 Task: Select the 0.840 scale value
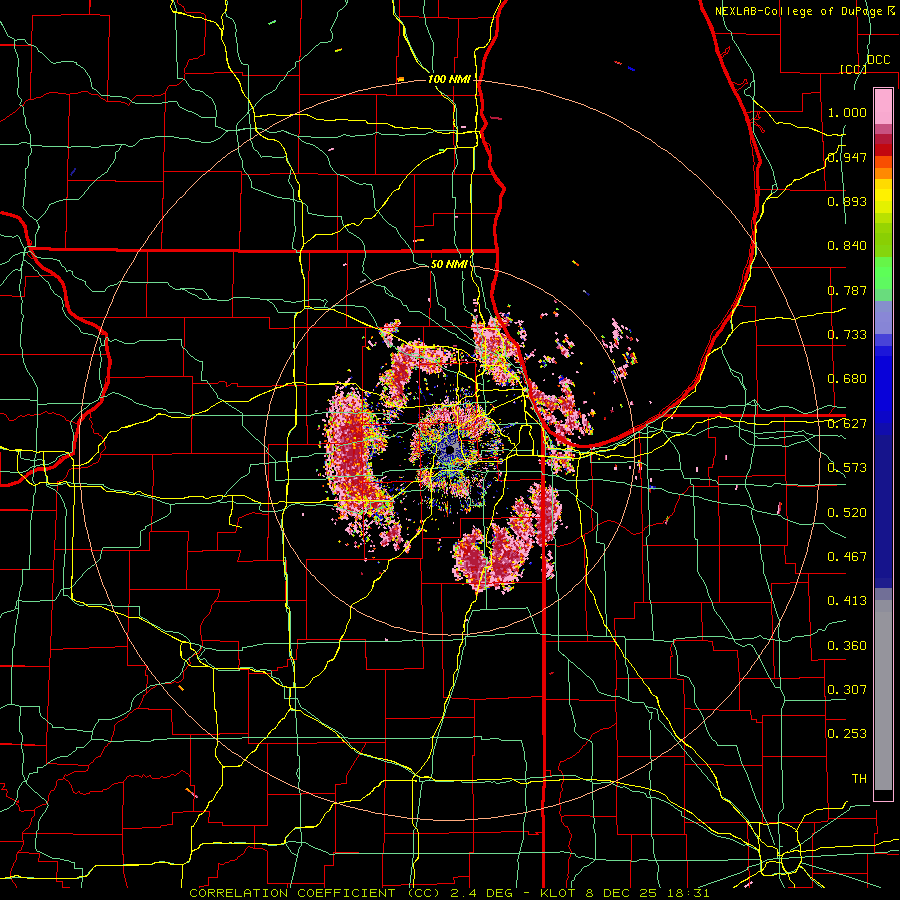(847, 246)
